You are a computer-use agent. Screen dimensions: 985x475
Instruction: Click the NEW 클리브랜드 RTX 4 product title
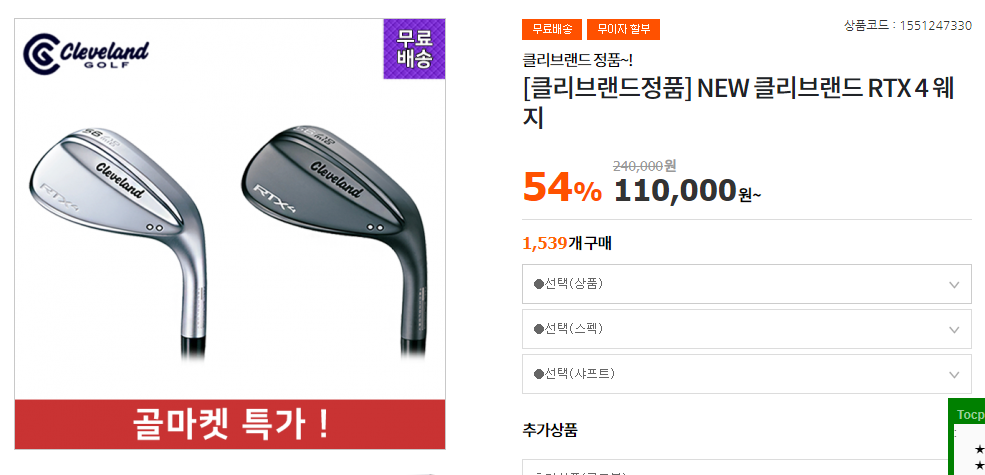tap(740, 102)
